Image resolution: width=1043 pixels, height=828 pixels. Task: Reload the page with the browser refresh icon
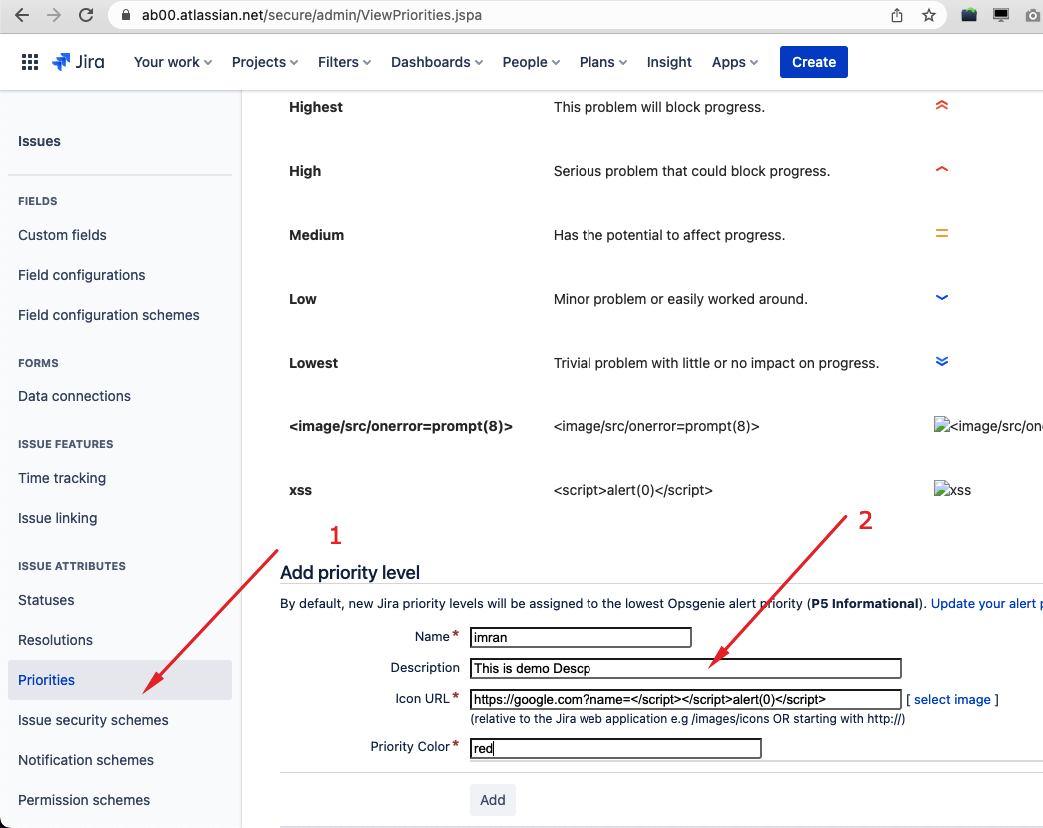[x=86, y=15]
